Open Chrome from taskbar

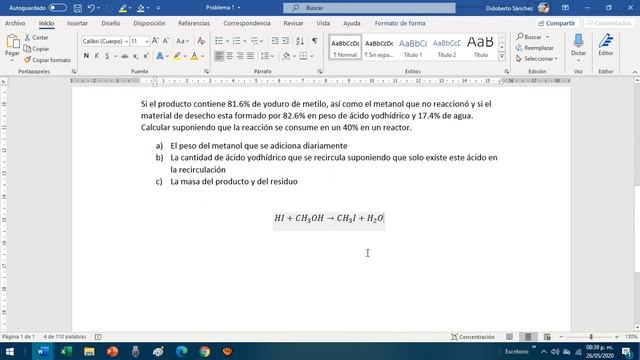(x=204, y=351)
